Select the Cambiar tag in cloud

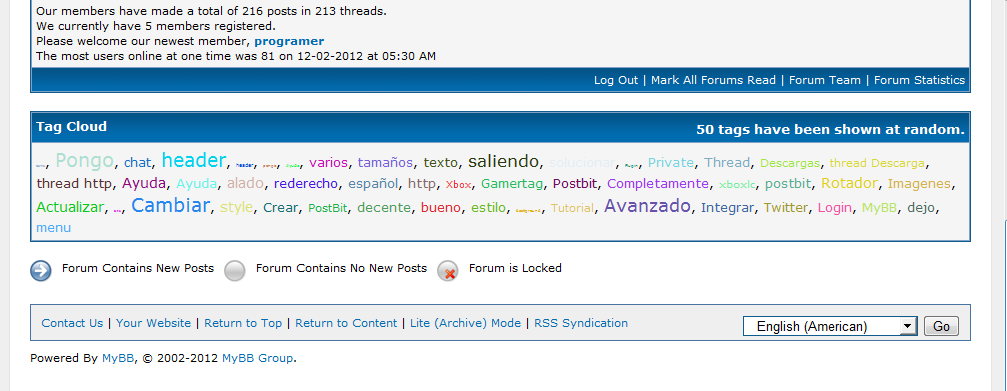pos(171,205)
